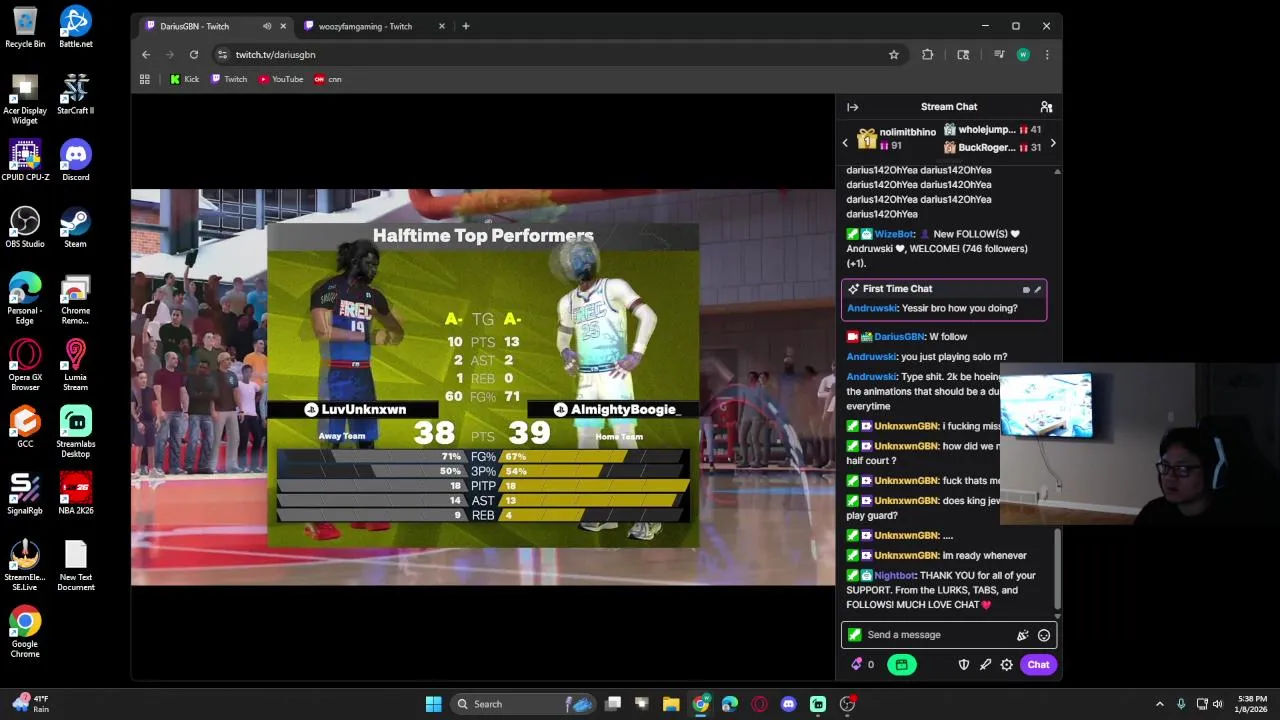Open the media controls icon in Chrome
The height and width of the screenshot is (720, 1280).
[x=998, y=55]
